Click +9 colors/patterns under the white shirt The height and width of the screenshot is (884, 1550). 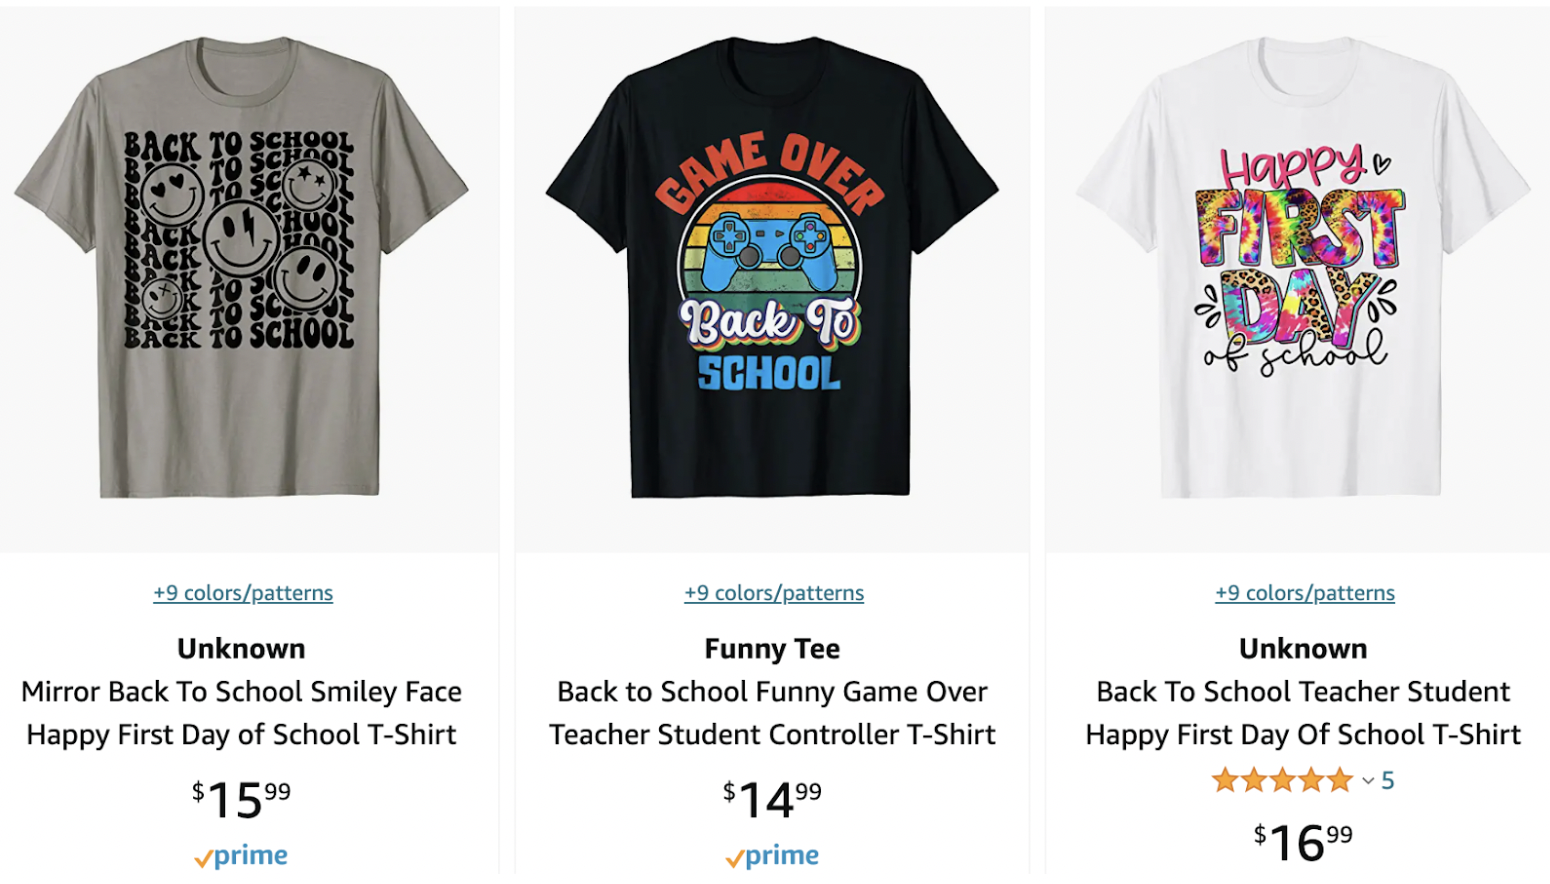(1305, 593)
